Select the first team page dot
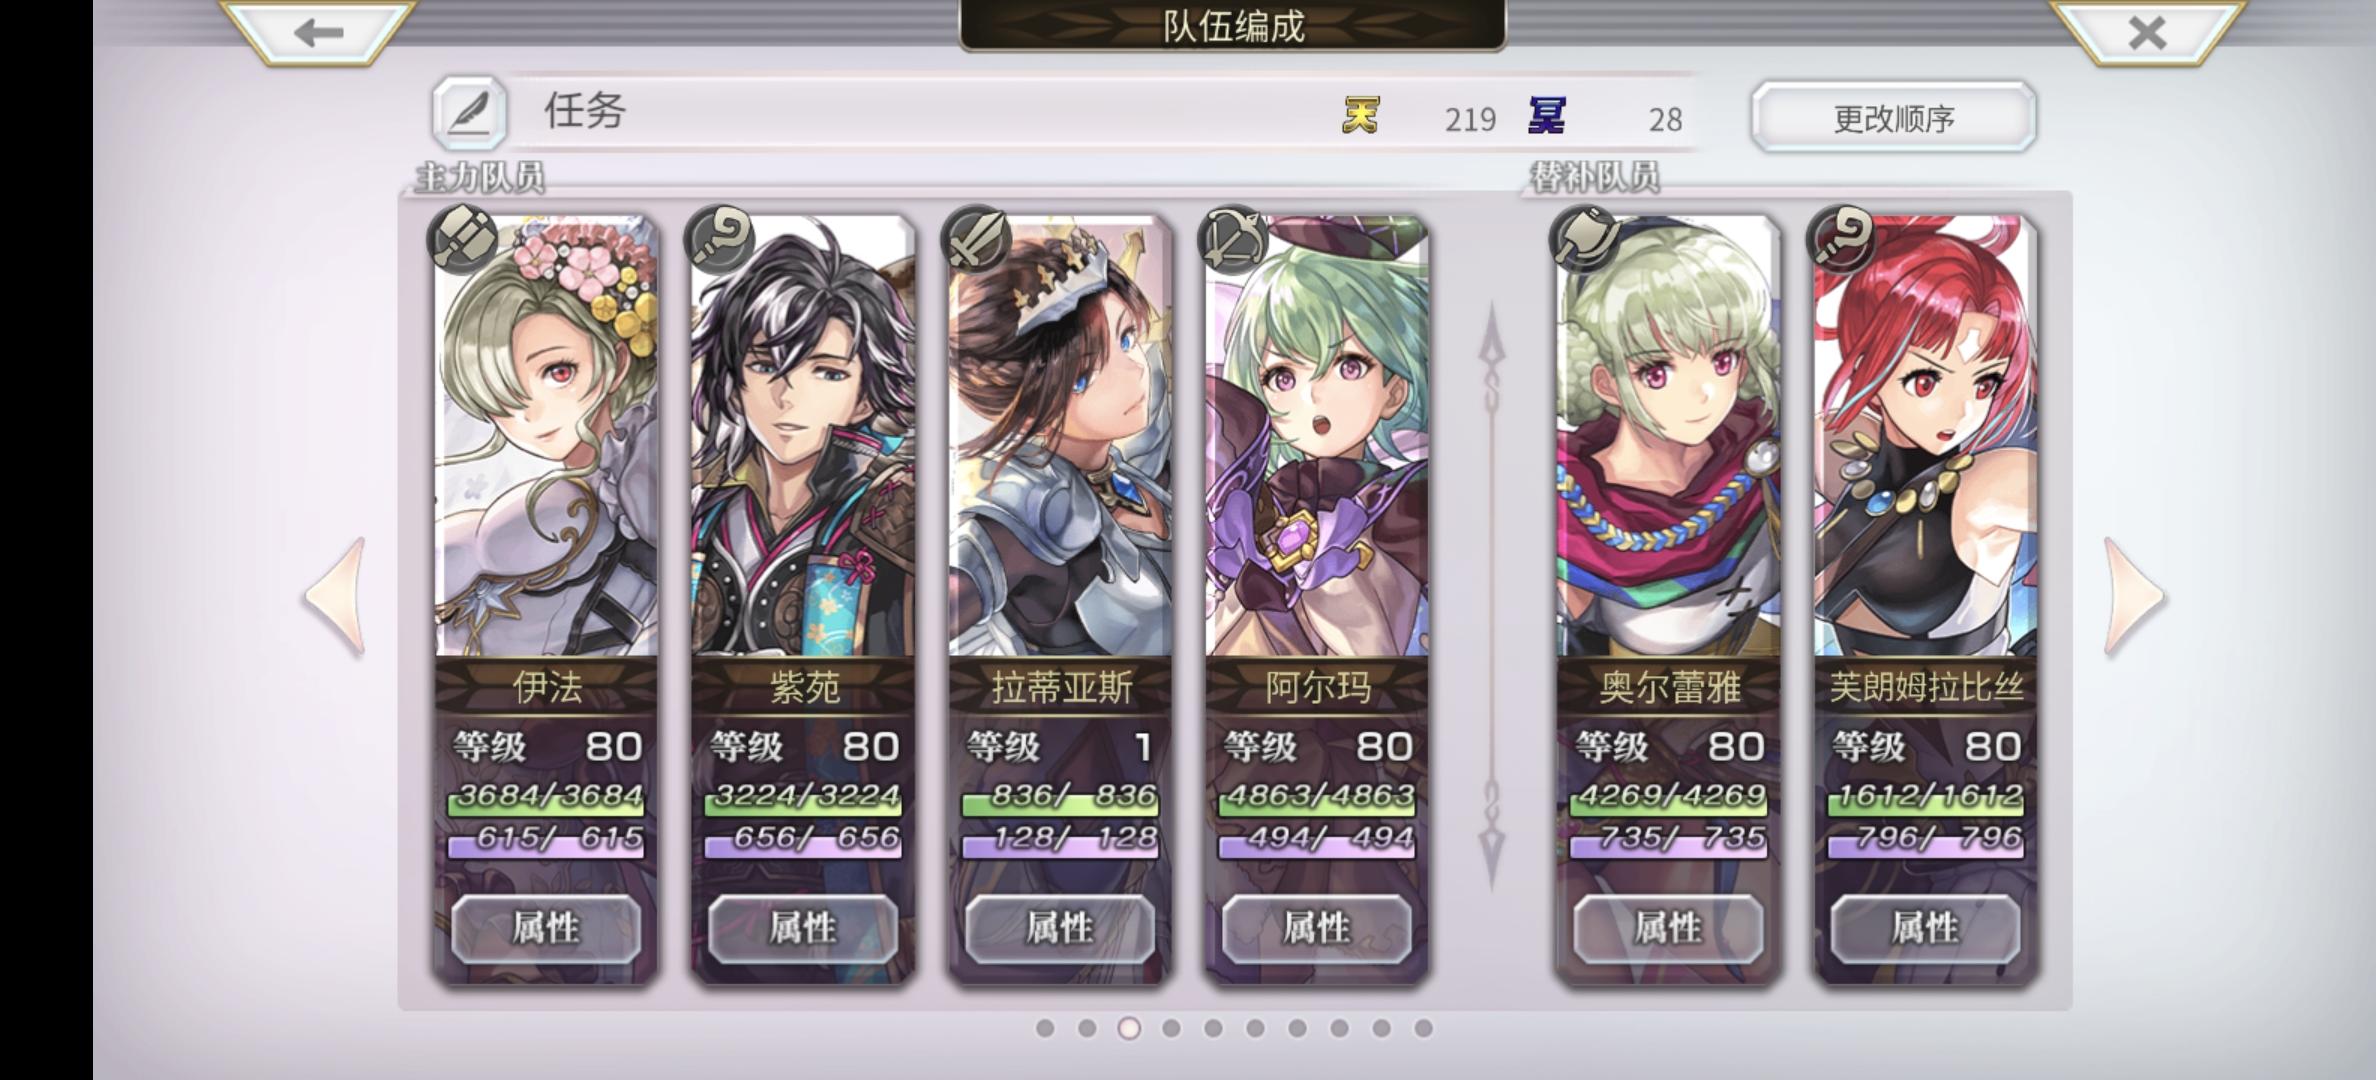The width and height of the screenshot is (2376, 1080). (x=1045, y=1028)
